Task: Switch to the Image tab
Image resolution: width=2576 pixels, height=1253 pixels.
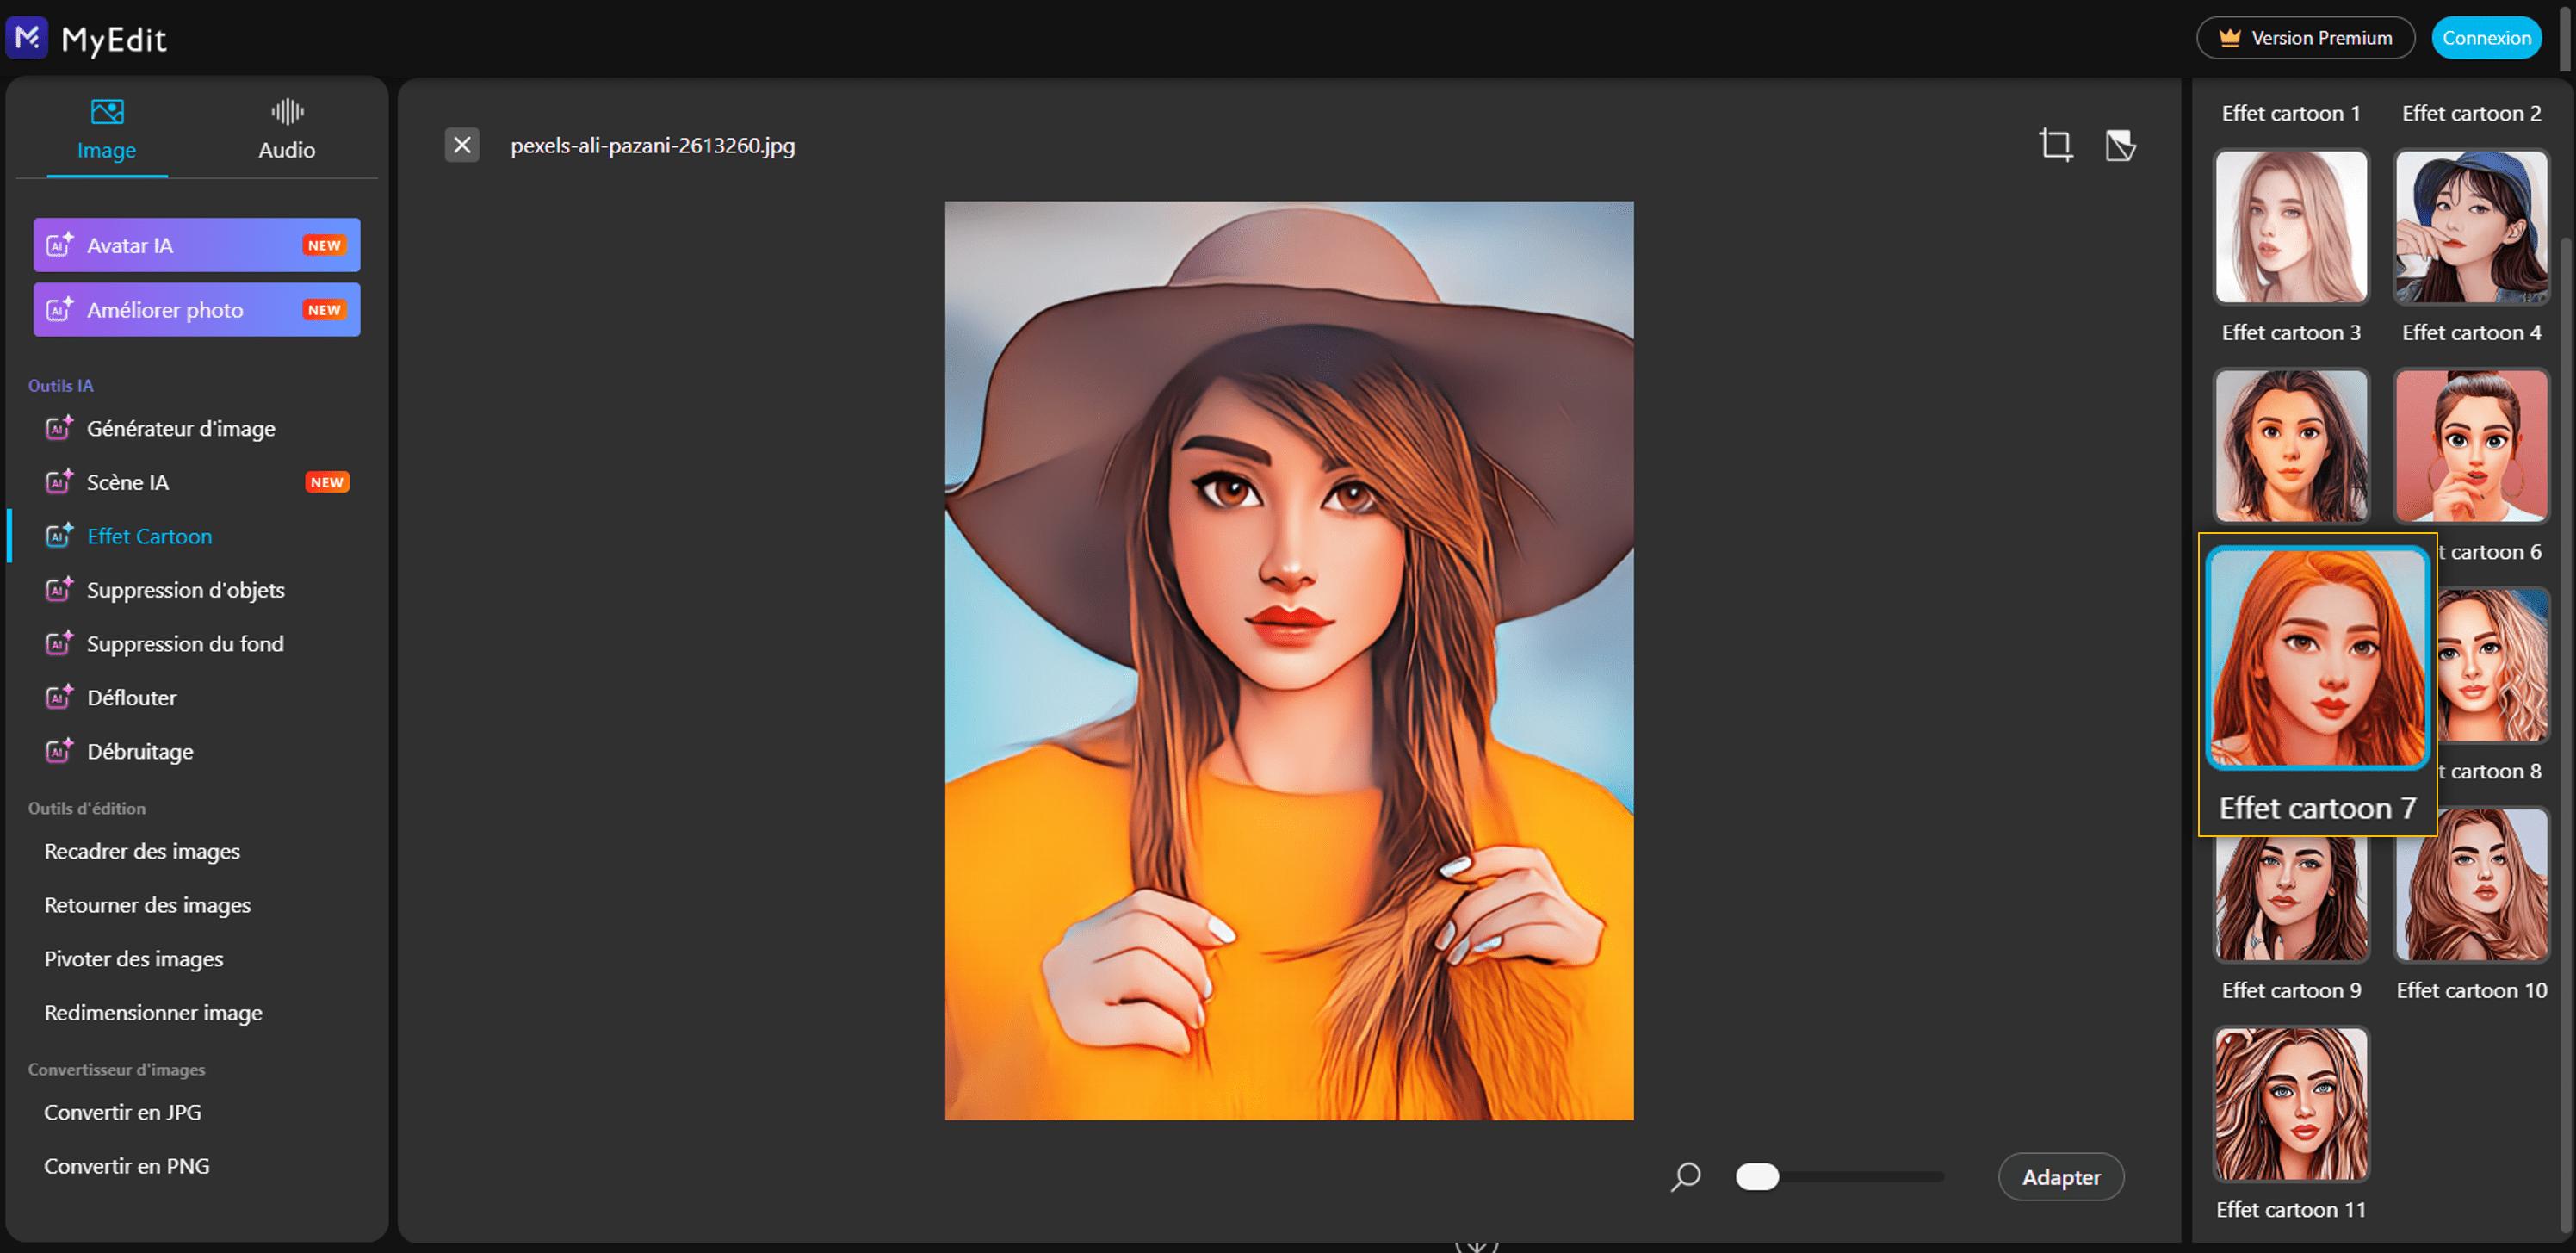Action: tap(107, 130)
